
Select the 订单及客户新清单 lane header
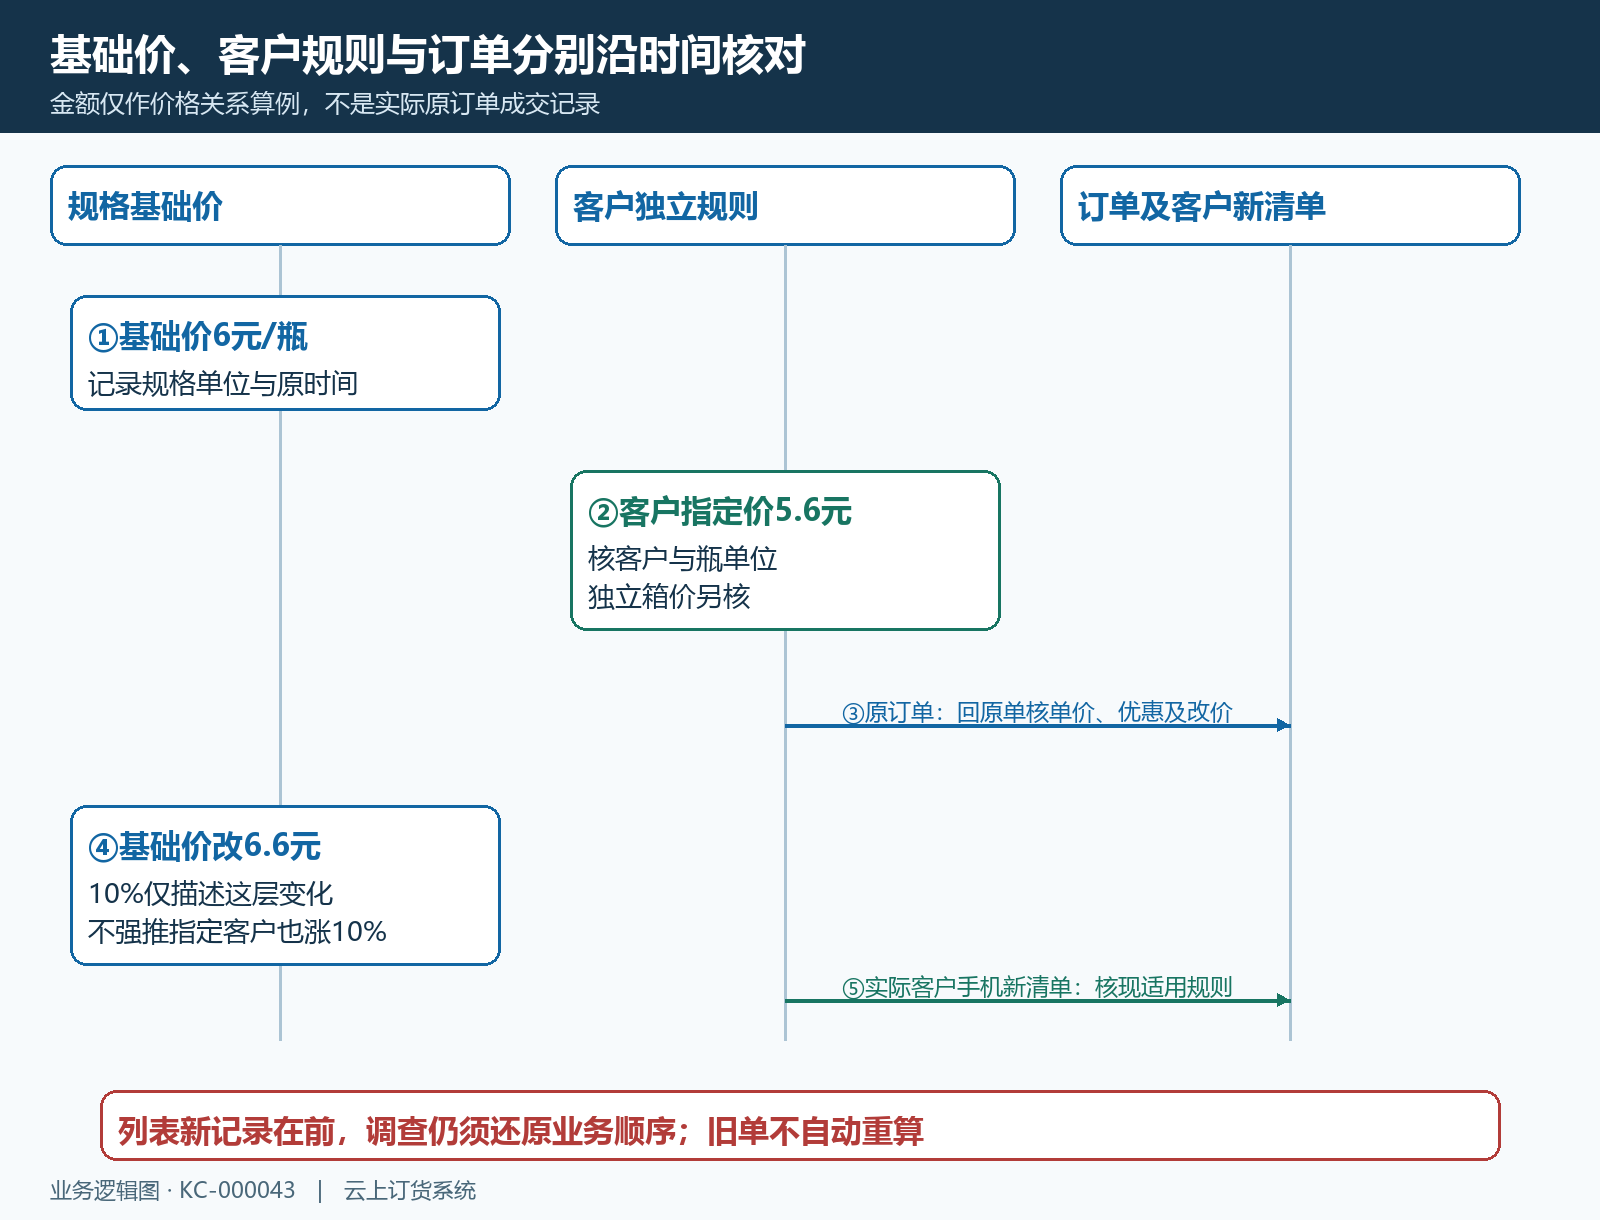[x=1290, y=205]
